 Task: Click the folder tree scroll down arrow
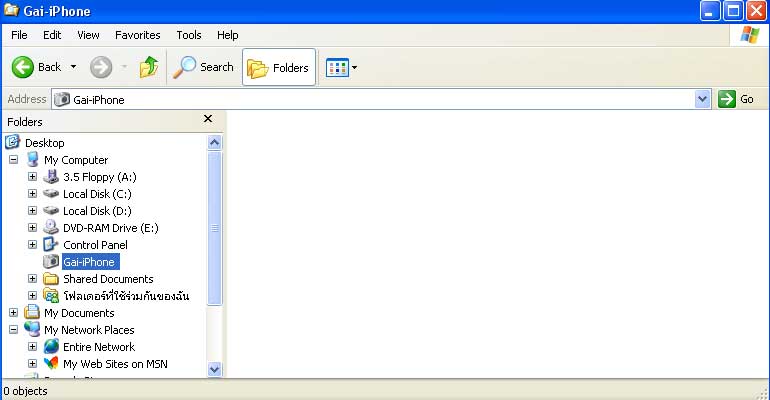pos(215,369)
